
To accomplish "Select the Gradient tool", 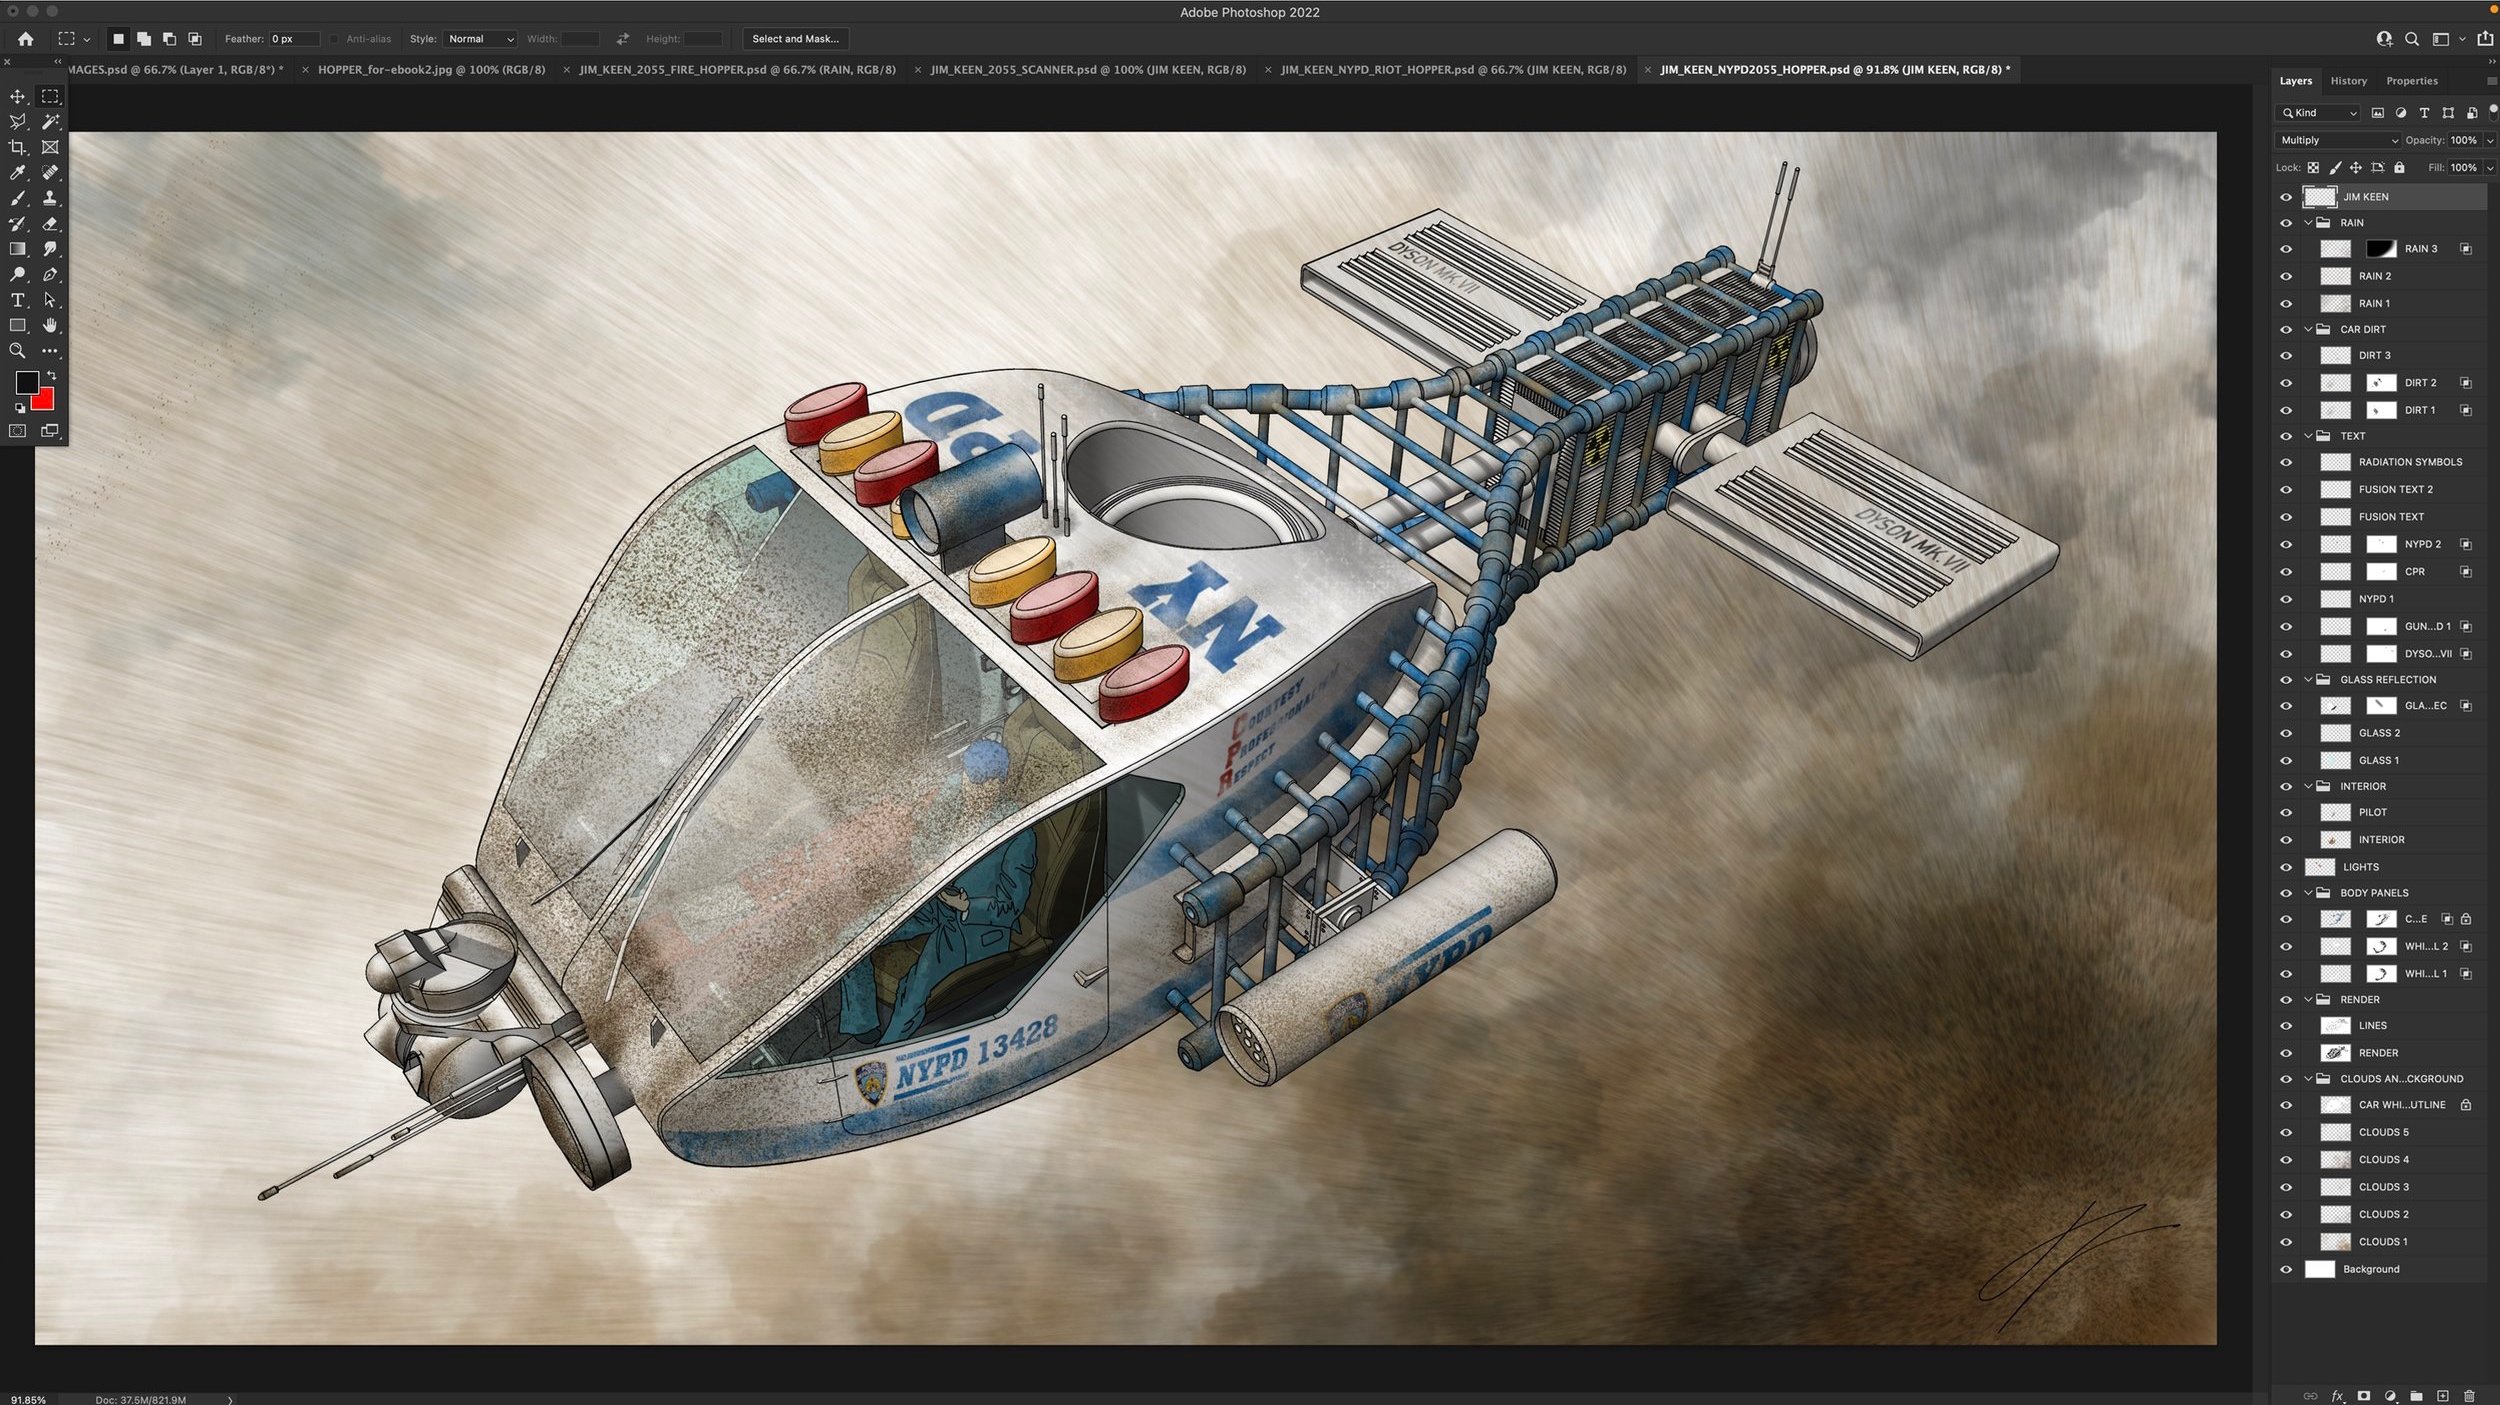I will click(17, 249).
